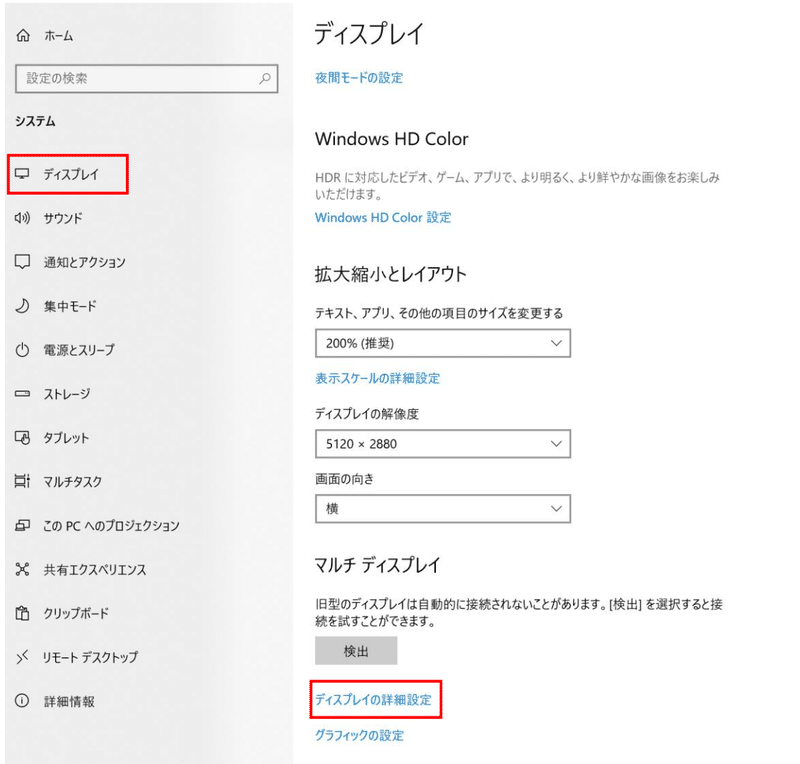800x764 pixels.
Task: Open この PC へのプロジェクション page
Action: coord(111,526)
